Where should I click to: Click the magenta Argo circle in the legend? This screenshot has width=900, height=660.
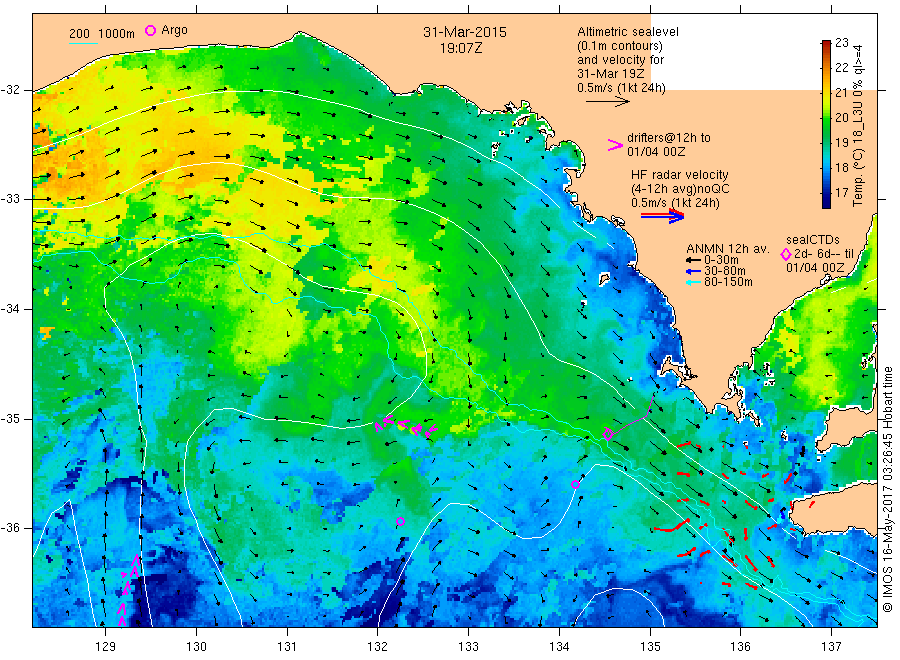(150, 30)
